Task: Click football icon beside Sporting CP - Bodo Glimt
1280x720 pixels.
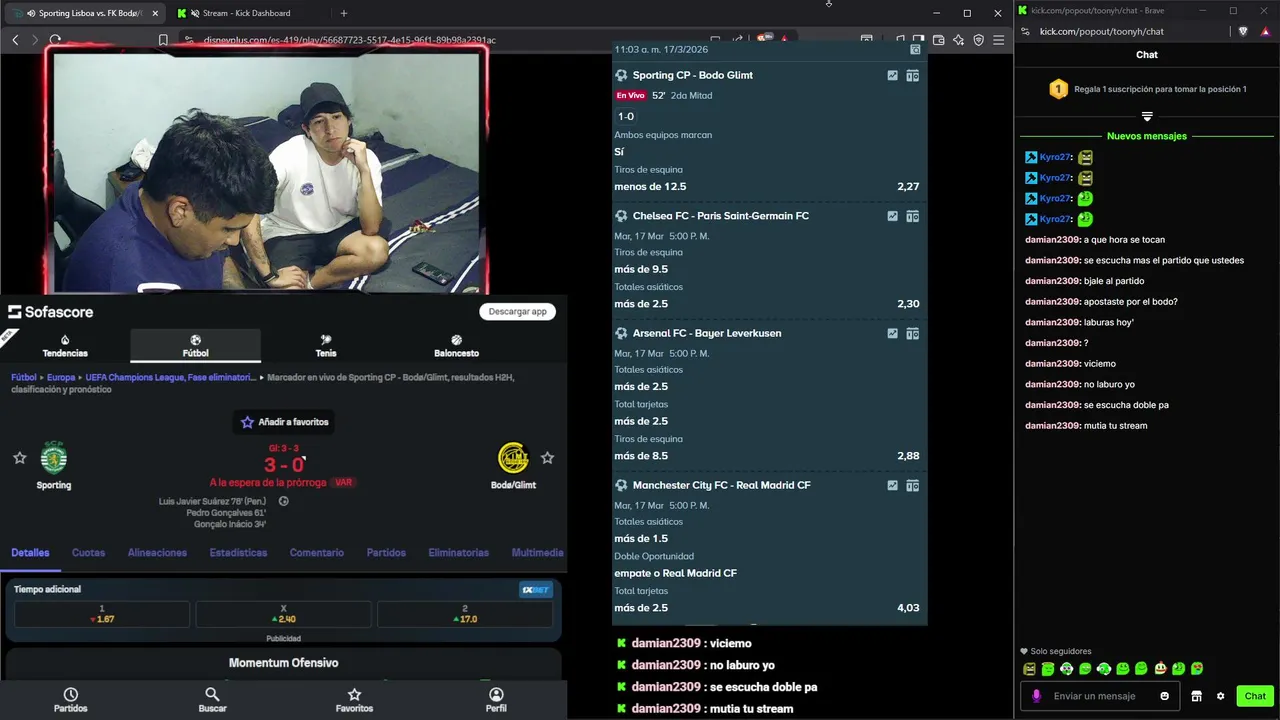Action: tap(621, 75)
